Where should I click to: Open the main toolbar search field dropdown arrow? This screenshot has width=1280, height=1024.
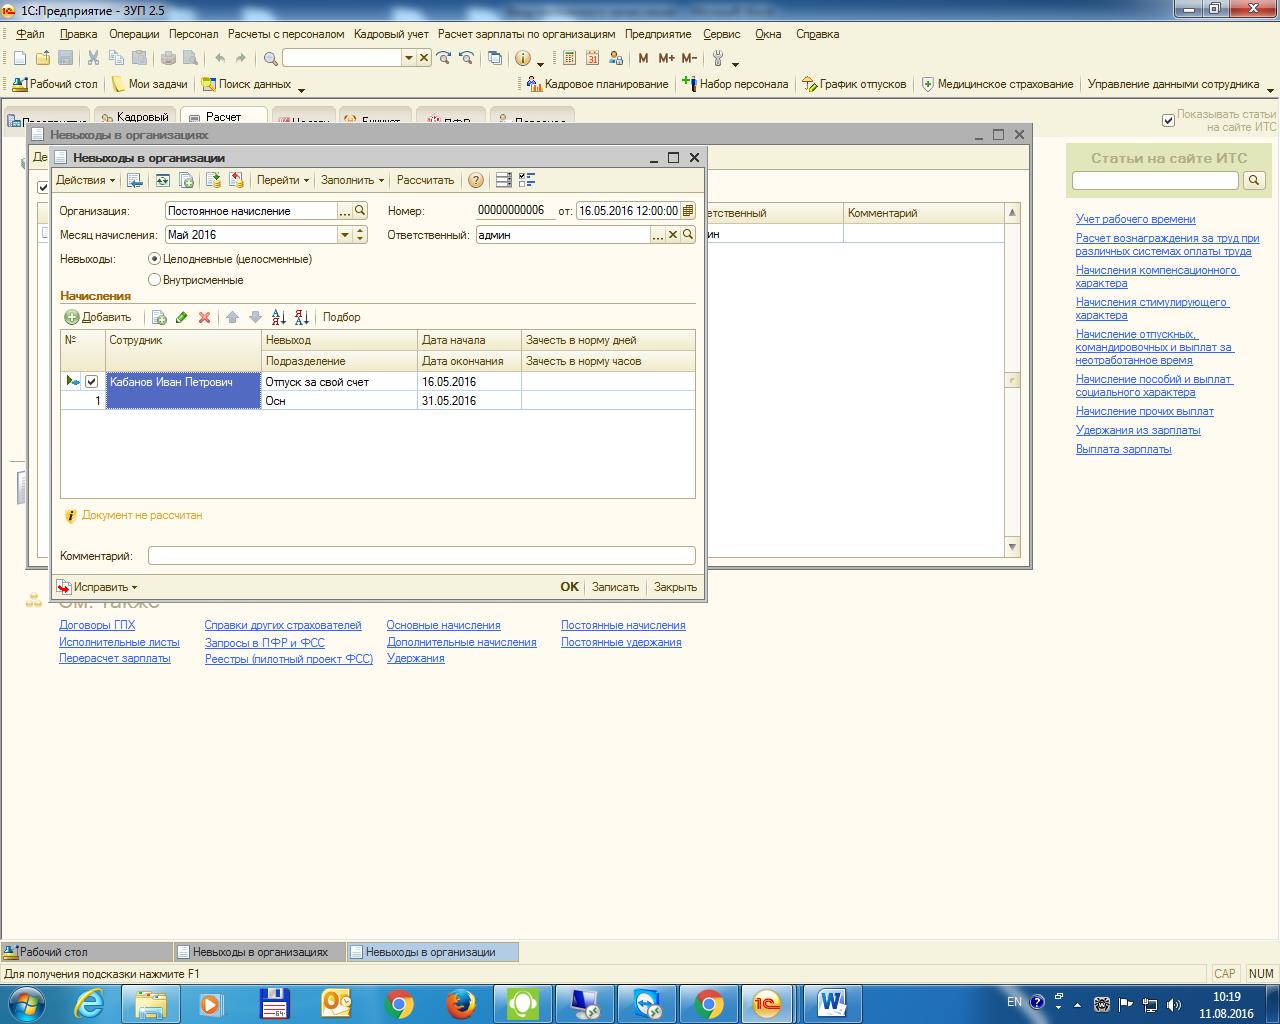[x=408, y=58]
